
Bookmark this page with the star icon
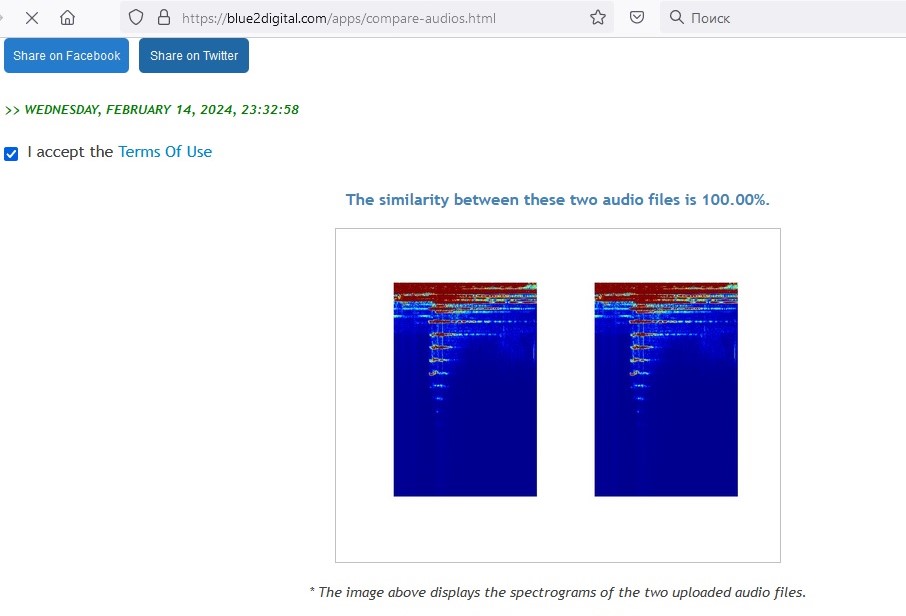click(x=598, y=17)
